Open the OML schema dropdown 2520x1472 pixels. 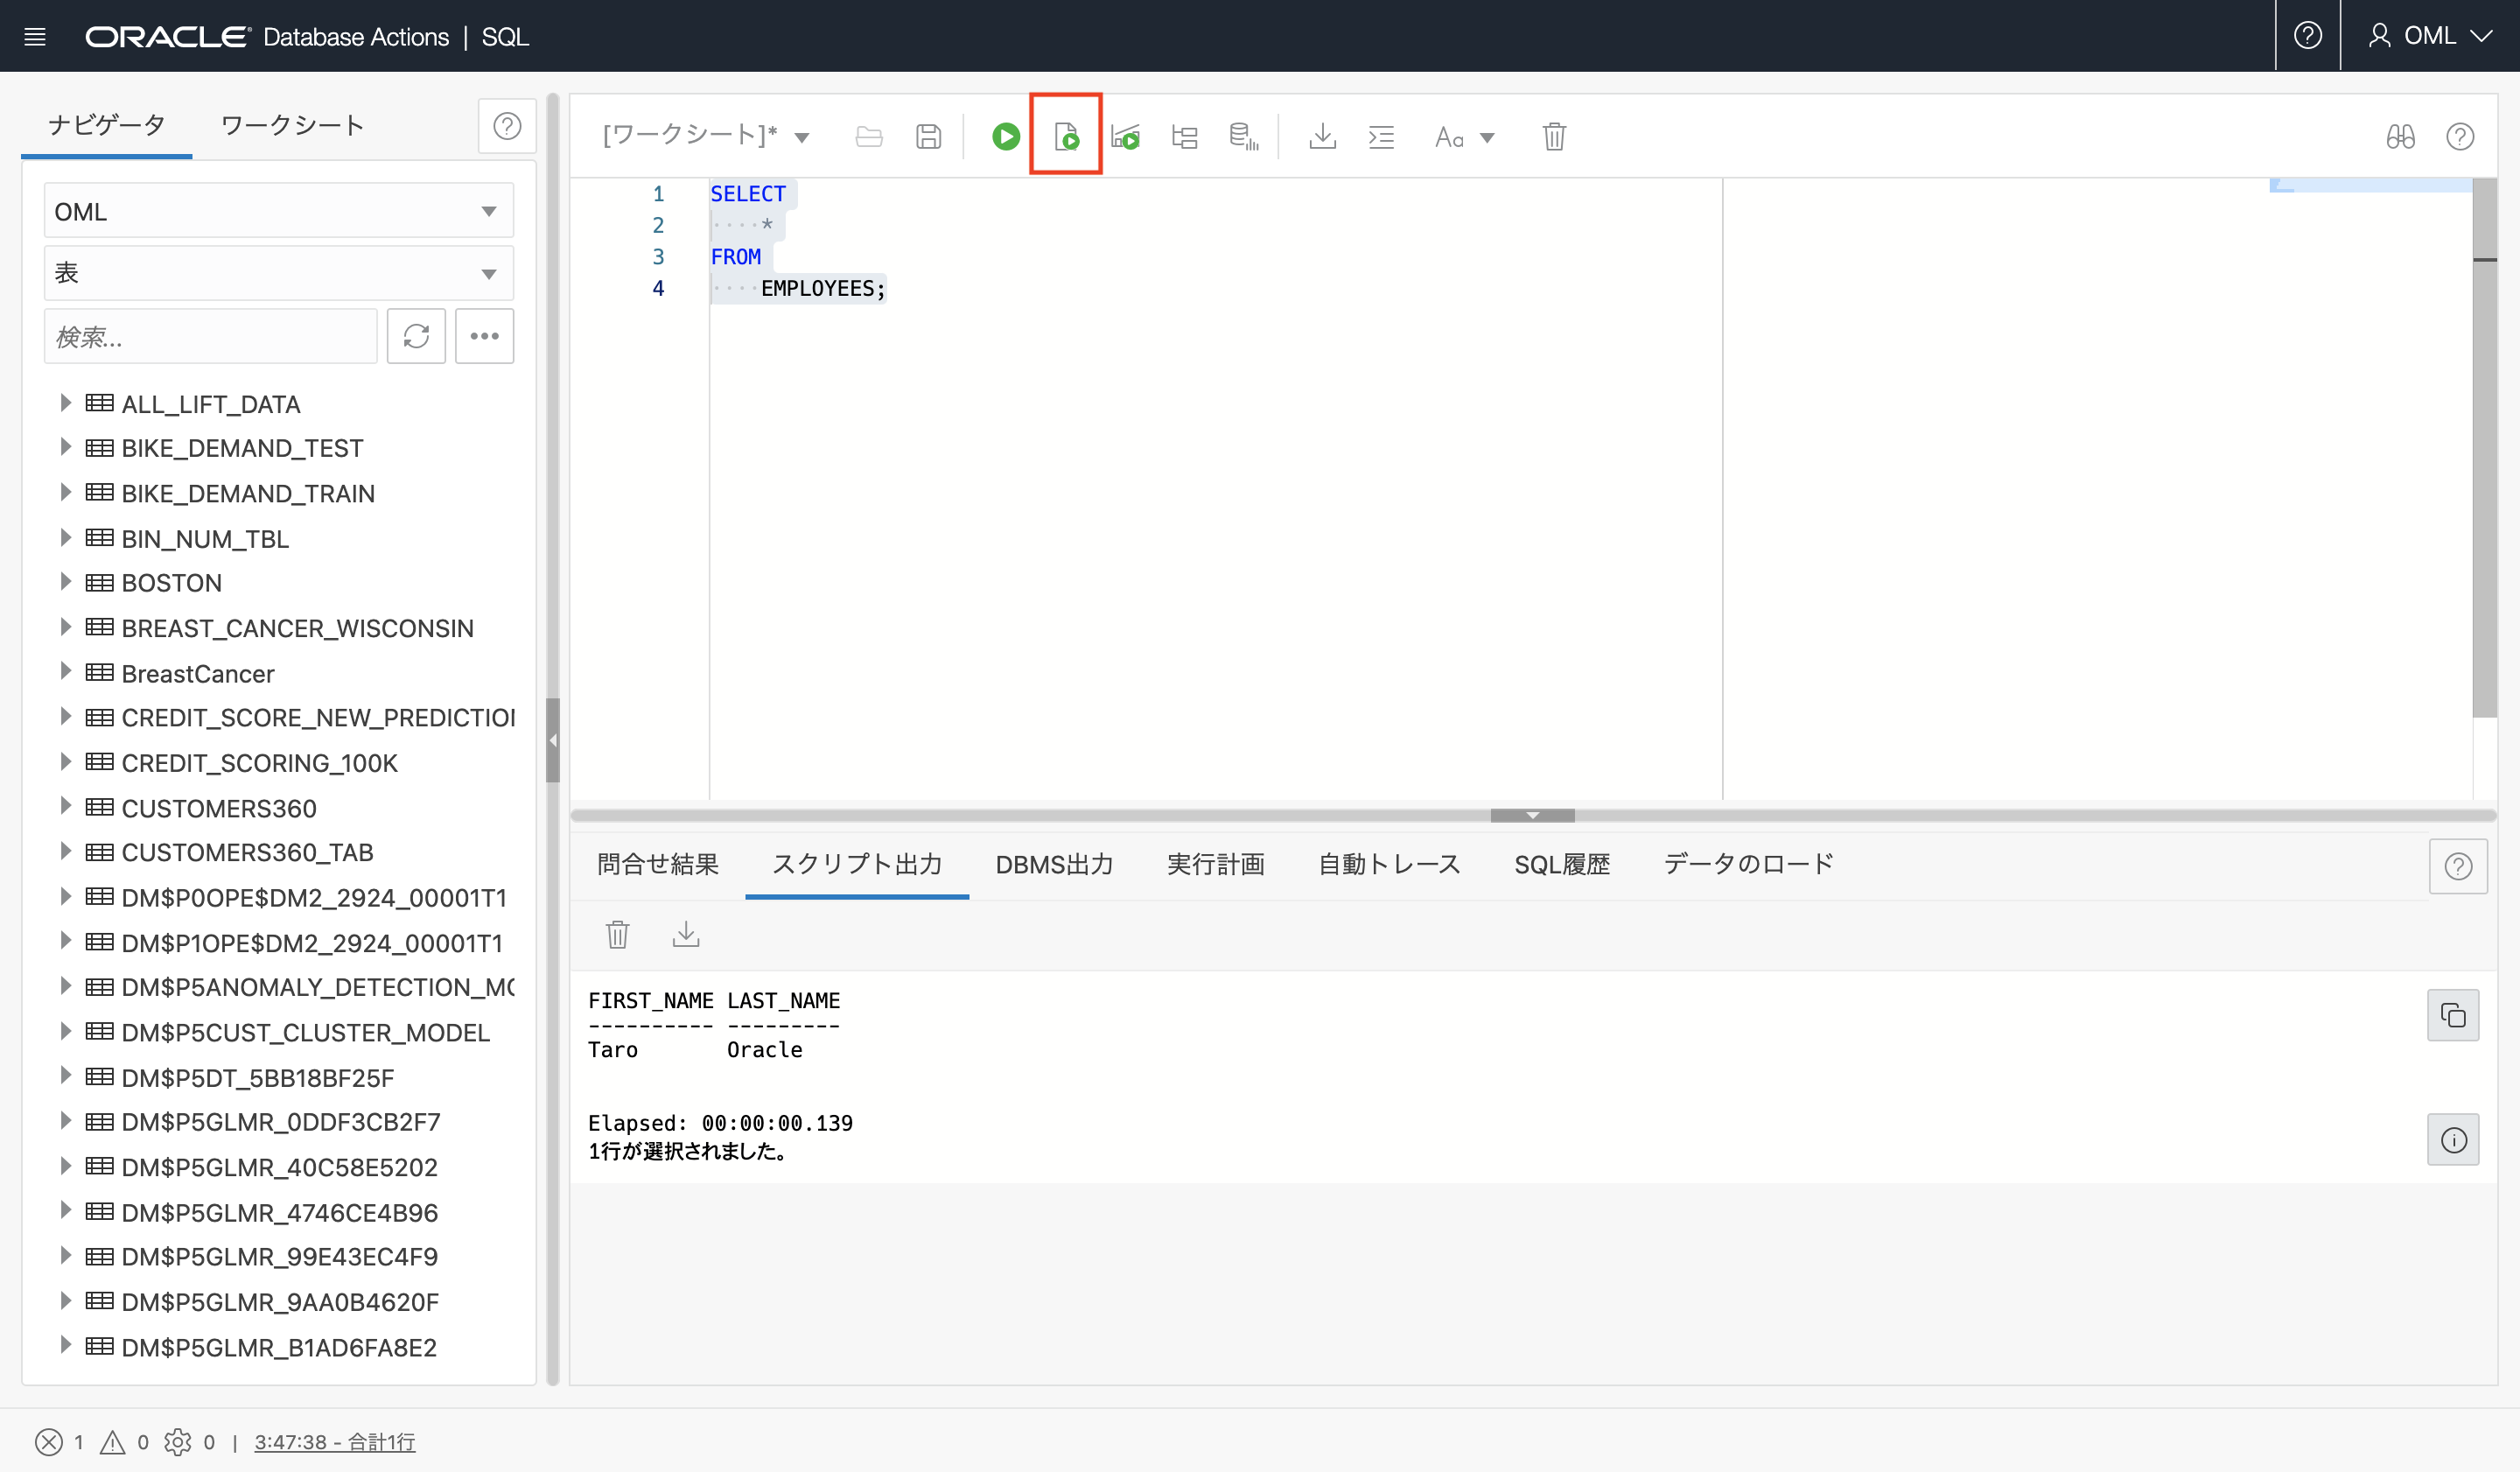pos(278,211)
